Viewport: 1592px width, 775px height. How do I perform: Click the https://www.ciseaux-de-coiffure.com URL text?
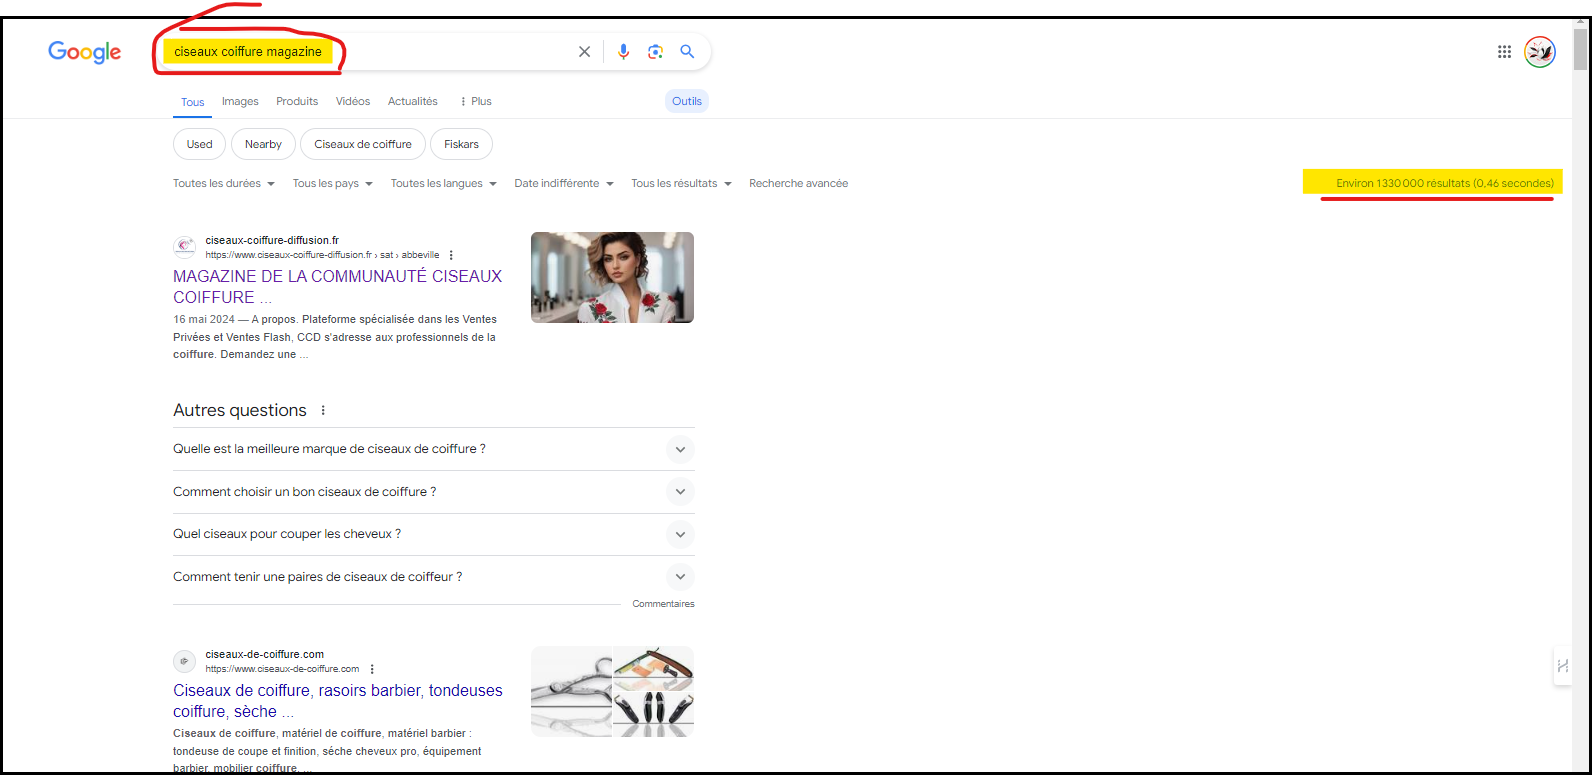tap(282, 669)
